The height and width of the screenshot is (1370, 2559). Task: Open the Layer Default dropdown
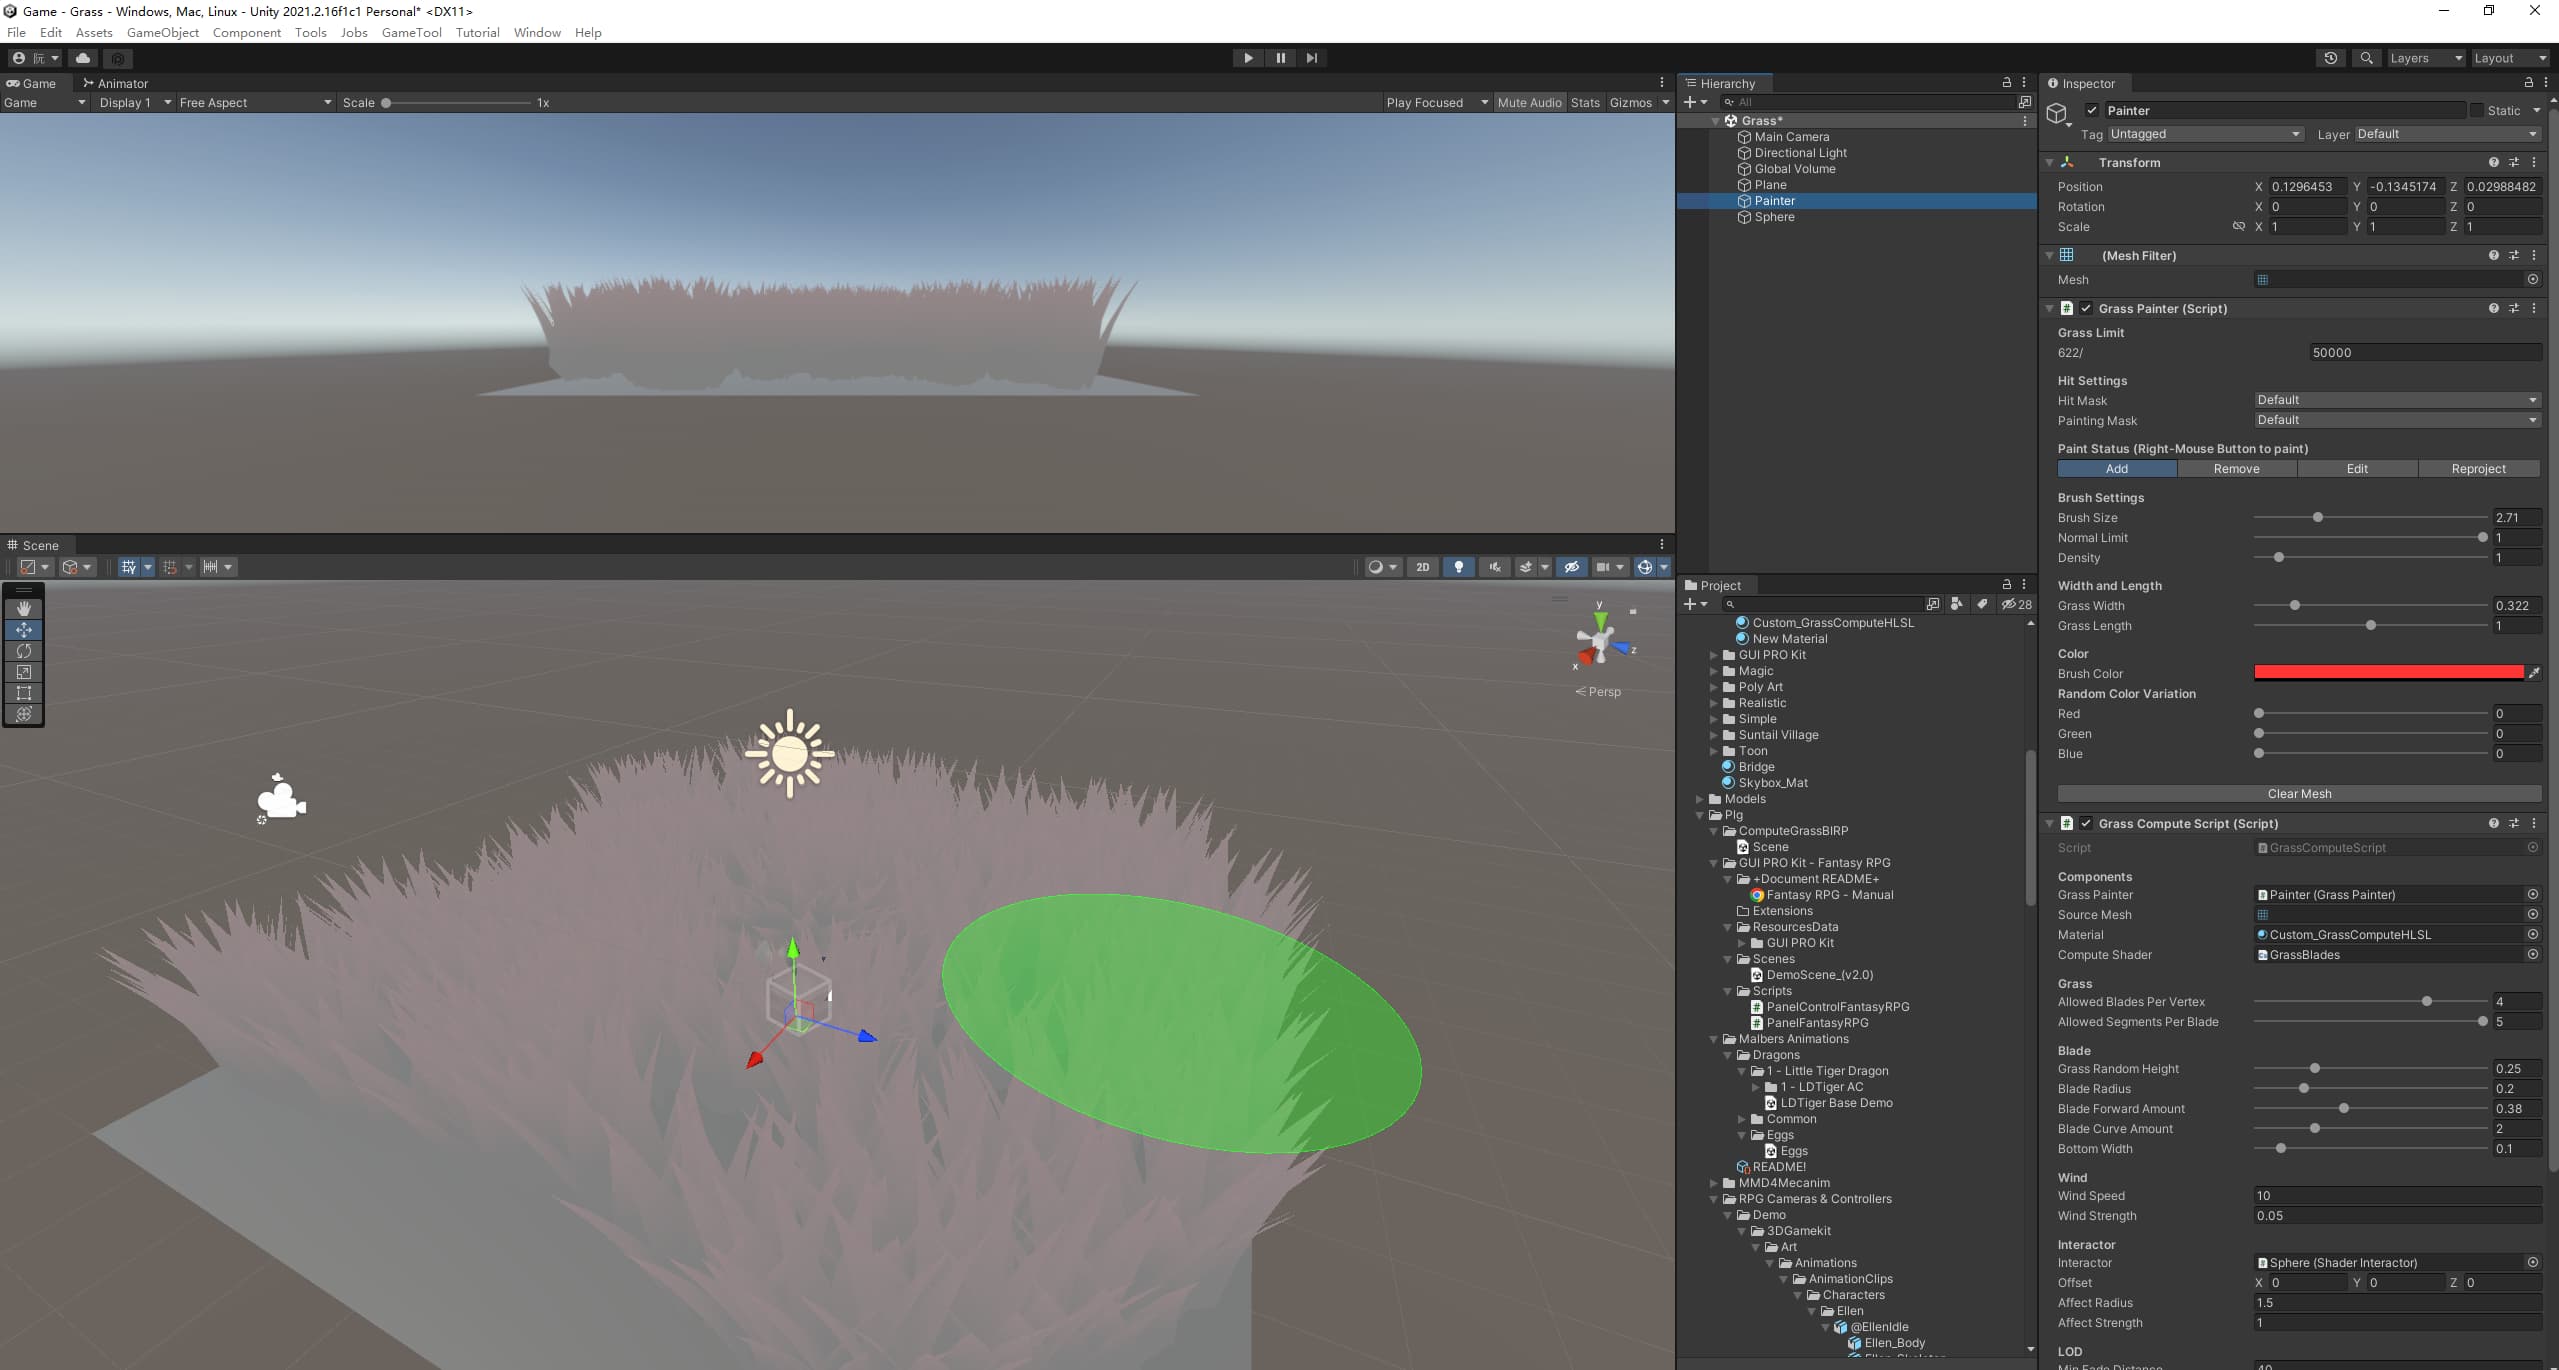pyautogui.click(x=2447, y=134)
